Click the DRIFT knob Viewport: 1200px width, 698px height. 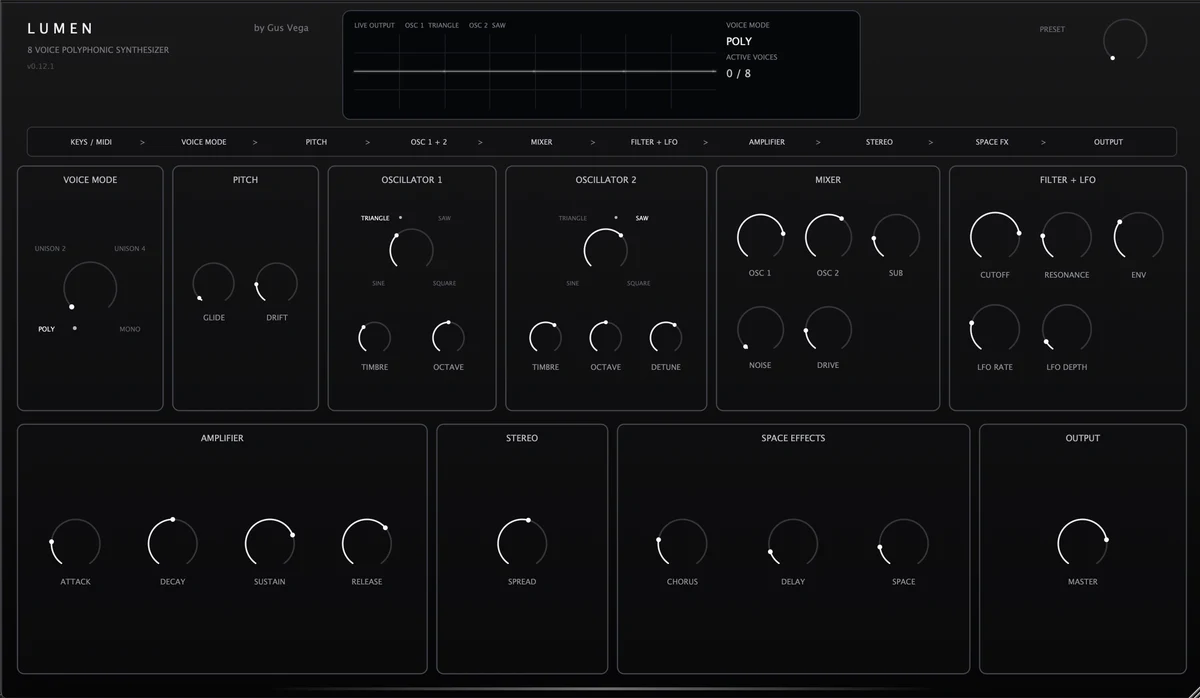click(x=276, y=284)
